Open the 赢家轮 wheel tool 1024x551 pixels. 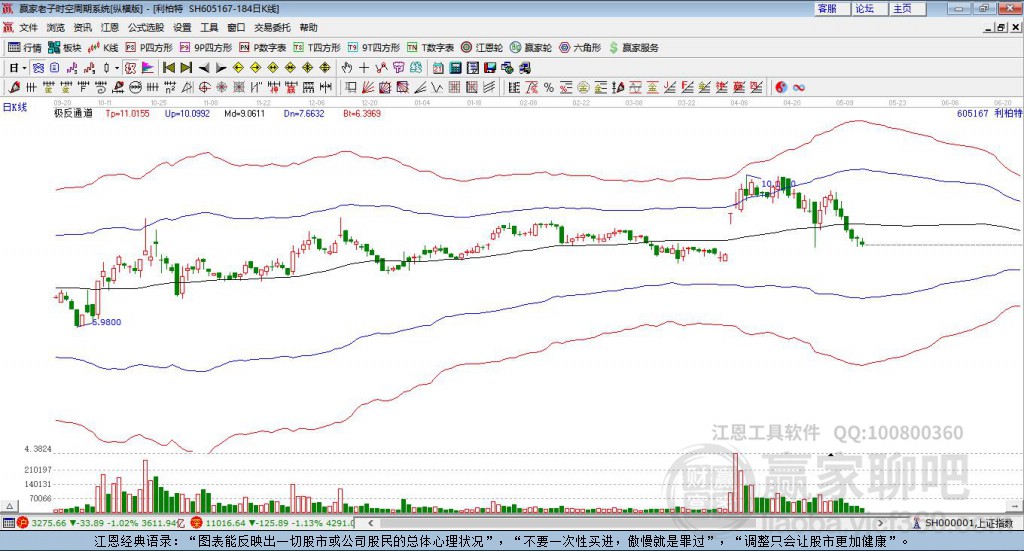click(531, 48)
